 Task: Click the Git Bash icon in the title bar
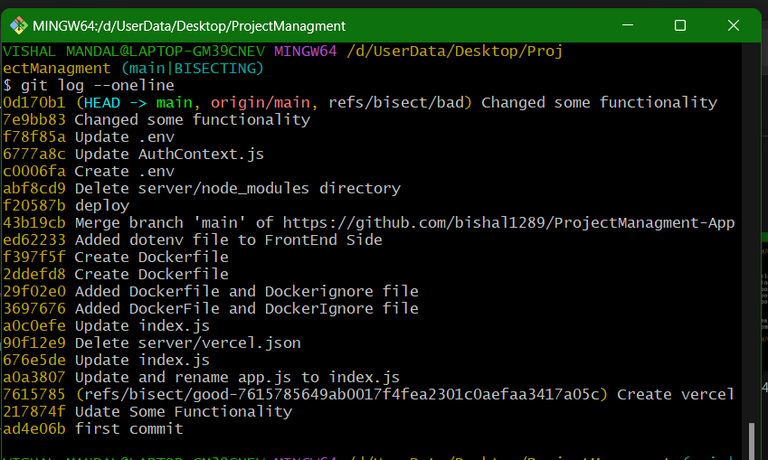(x=17, y=25)
